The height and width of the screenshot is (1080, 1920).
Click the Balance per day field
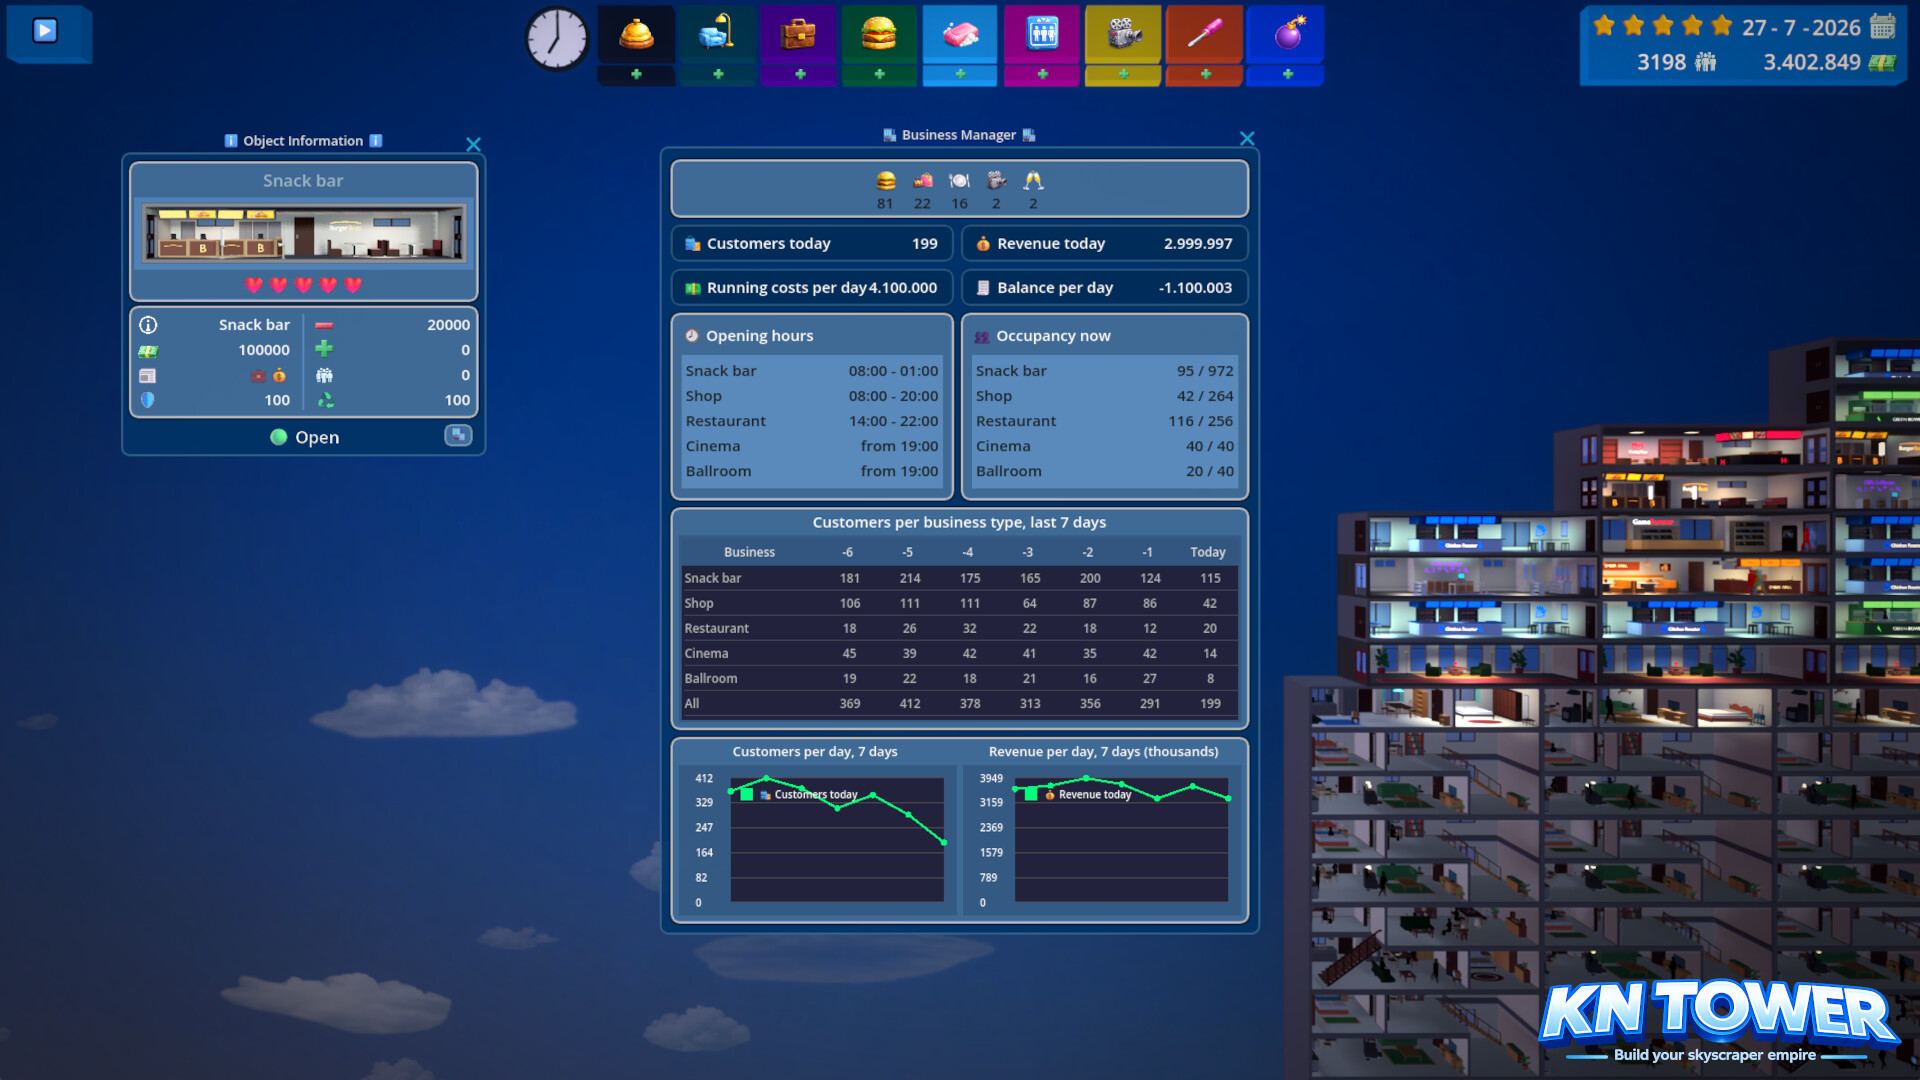pos(1104,288)
